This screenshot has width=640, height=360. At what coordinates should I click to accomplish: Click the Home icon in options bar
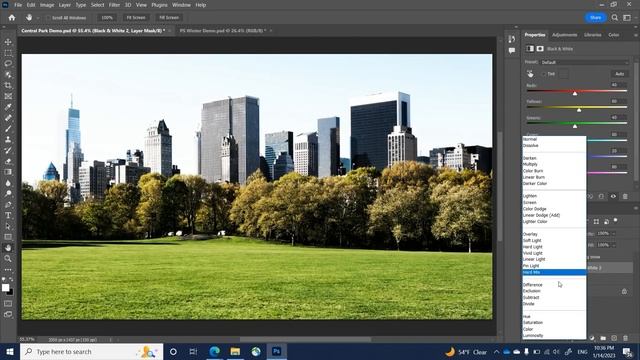pyautogui.click(x=11, y=18)
